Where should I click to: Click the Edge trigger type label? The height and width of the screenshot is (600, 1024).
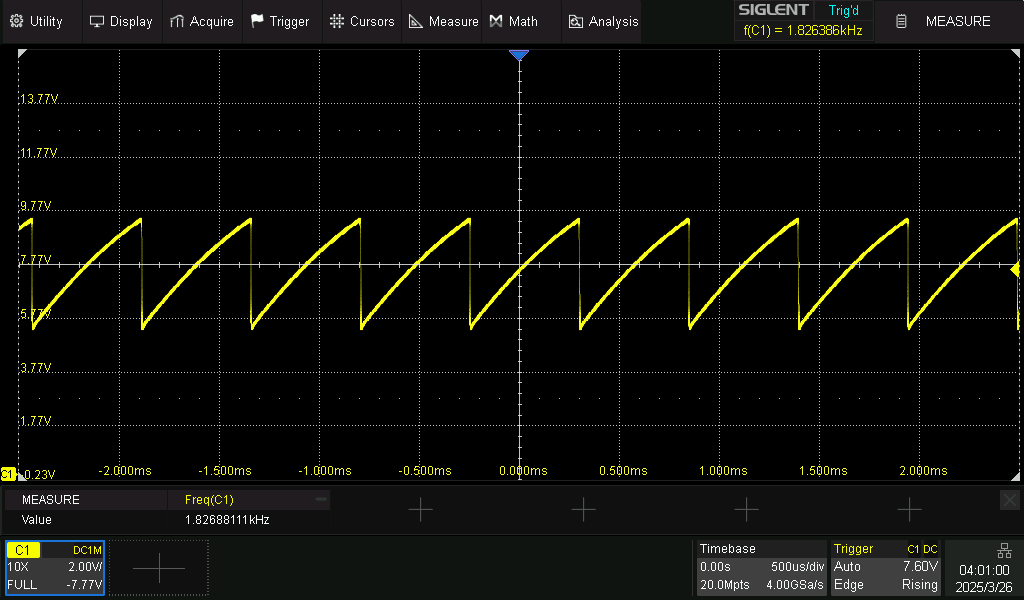point(848,585)
